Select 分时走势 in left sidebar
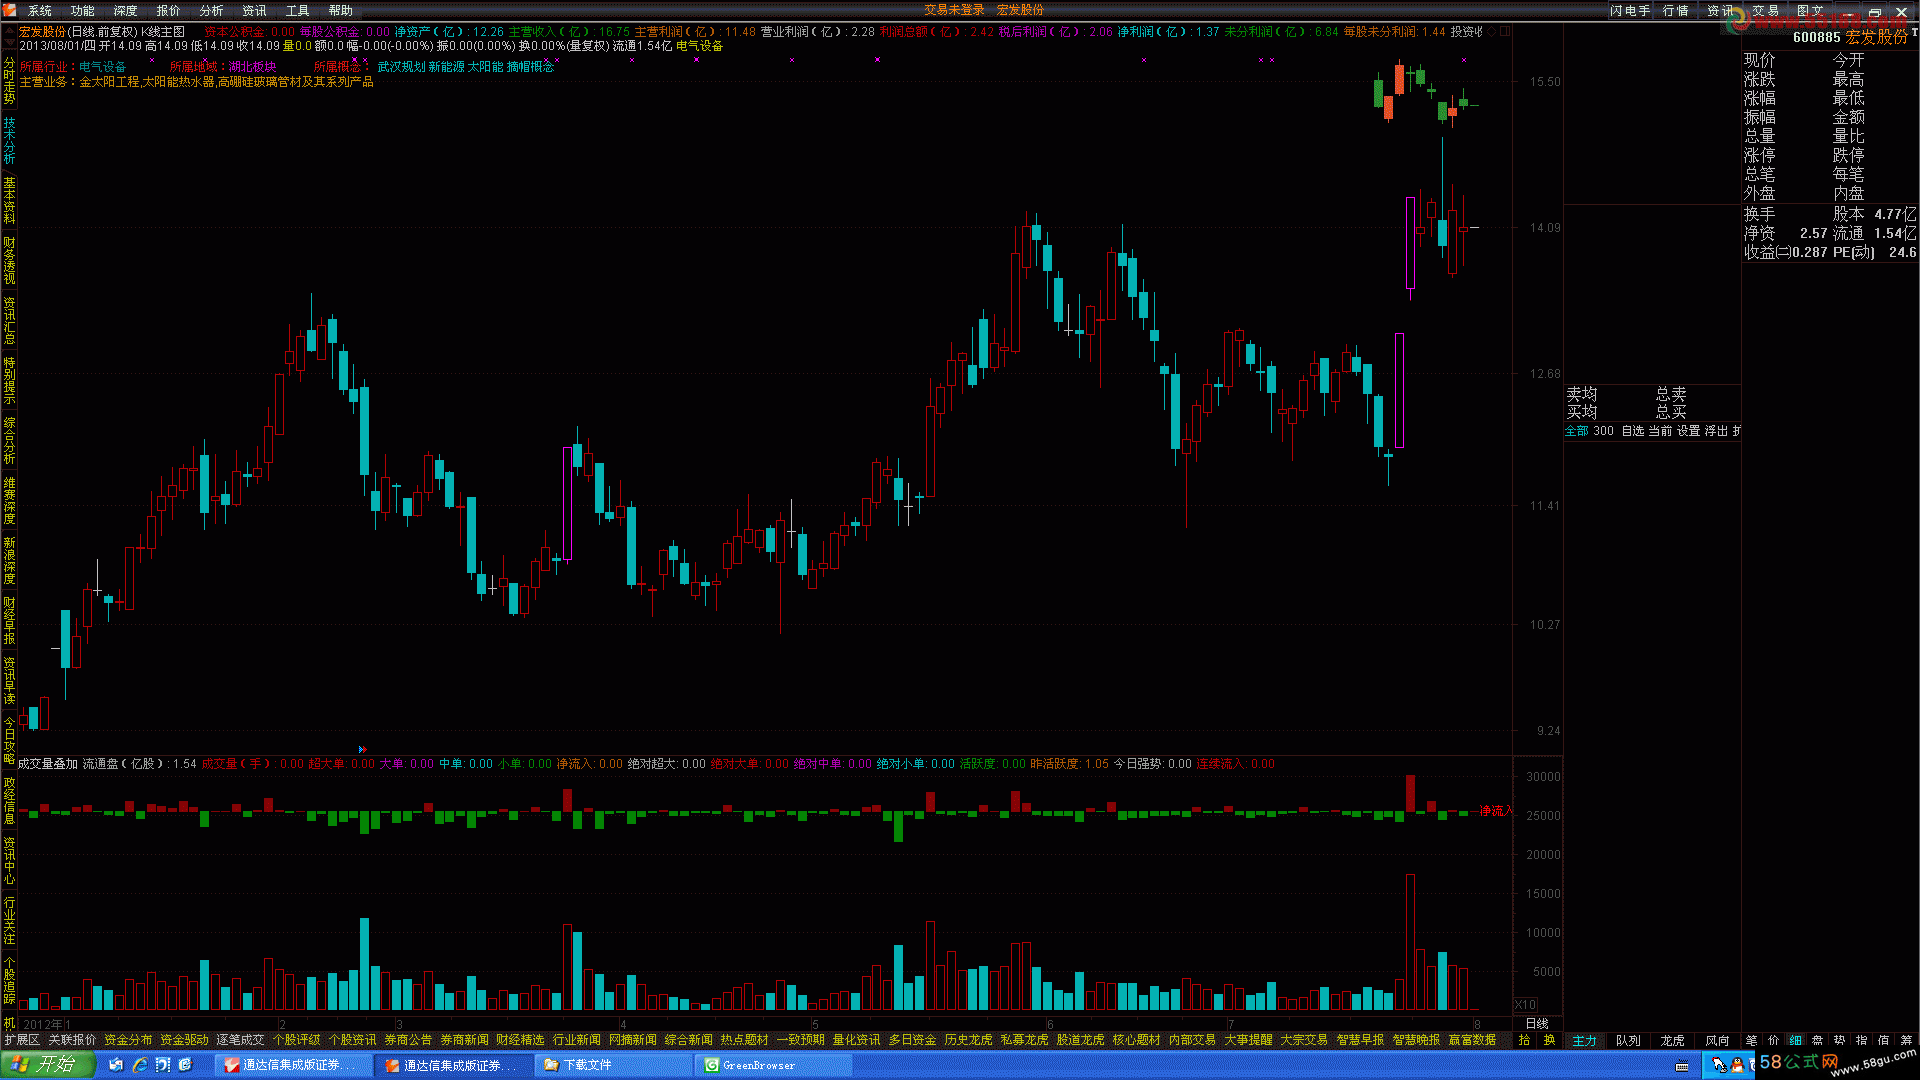 click(x=9, y=82)
